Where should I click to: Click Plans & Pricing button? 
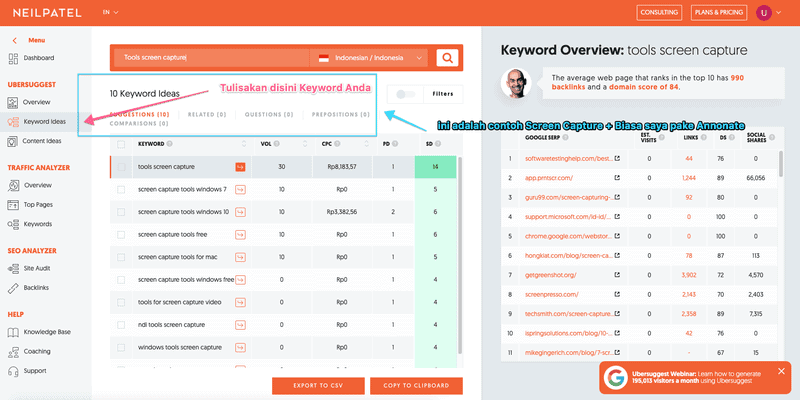pyautogui.click(x=720, y=13)
